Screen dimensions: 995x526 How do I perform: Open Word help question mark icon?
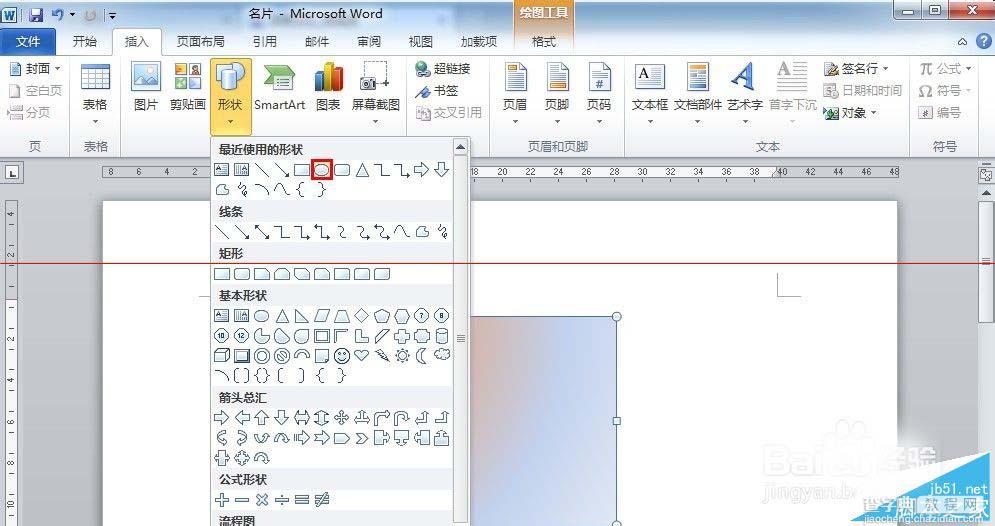[983, 41]
